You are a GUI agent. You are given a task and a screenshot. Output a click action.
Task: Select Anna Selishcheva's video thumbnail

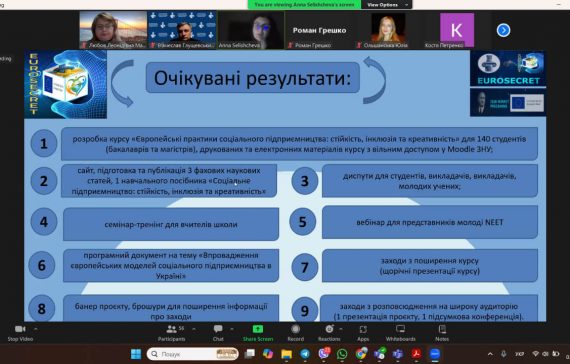click(x=251, y=30)
